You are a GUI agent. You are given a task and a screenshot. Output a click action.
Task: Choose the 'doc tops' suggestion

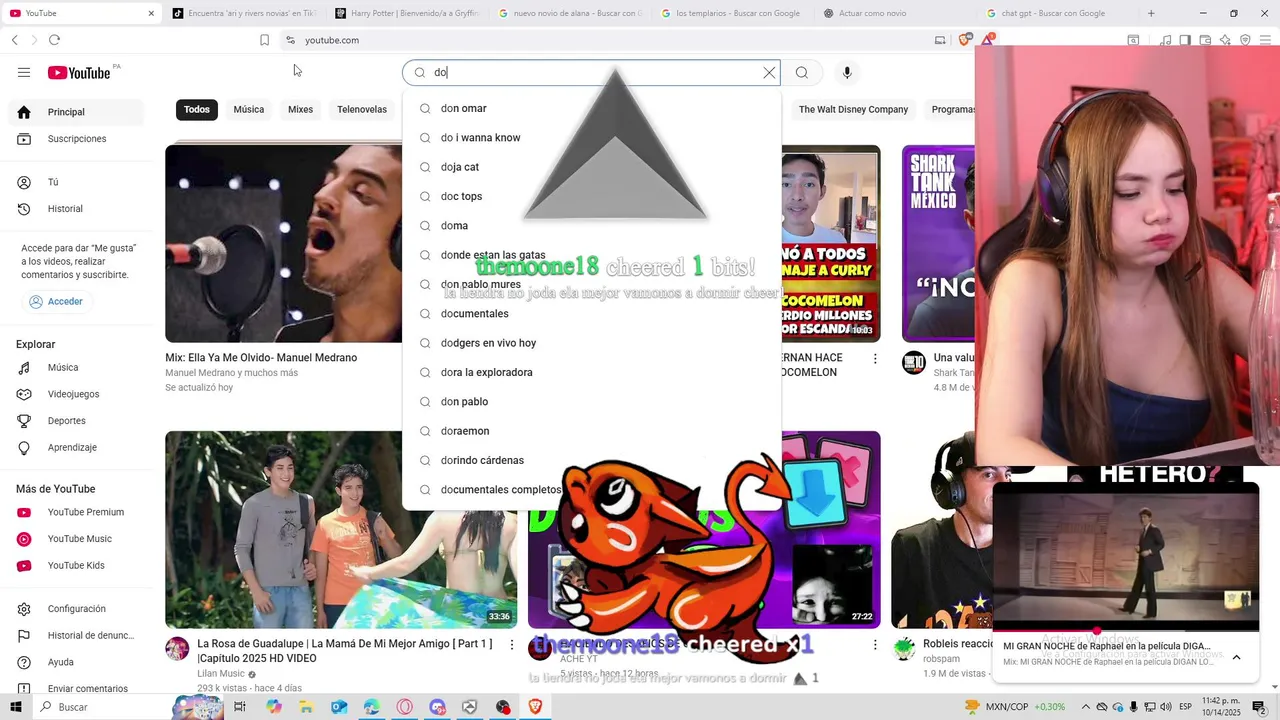click(592, 196)
